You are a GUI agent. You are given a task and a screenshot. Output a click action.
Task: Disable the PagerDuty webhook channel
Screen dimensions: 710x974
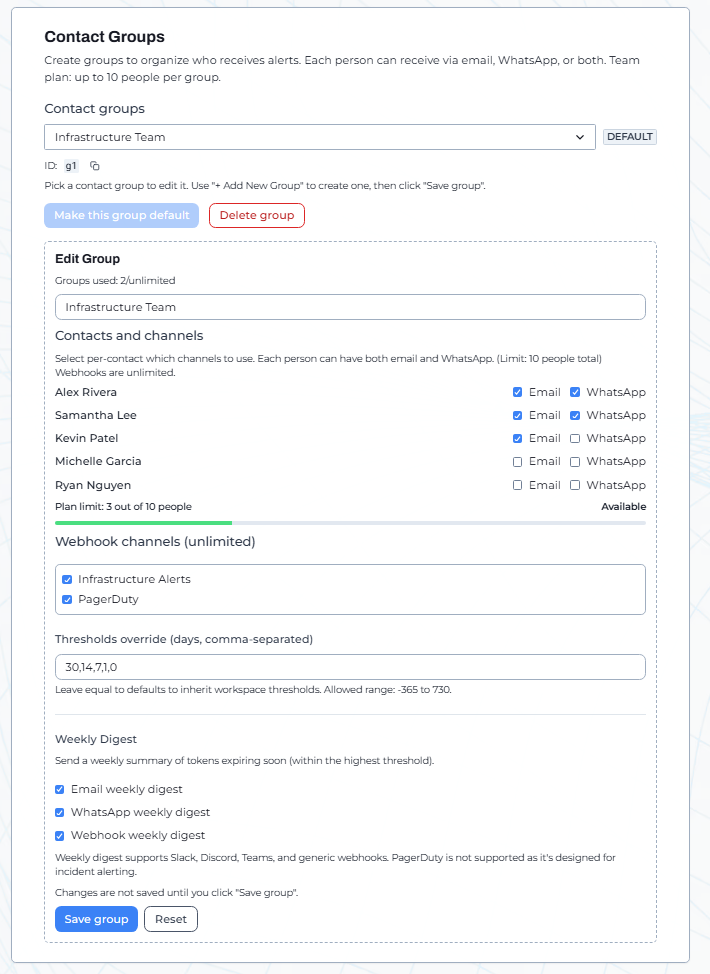pyautogui.click(x=67, y=601)
